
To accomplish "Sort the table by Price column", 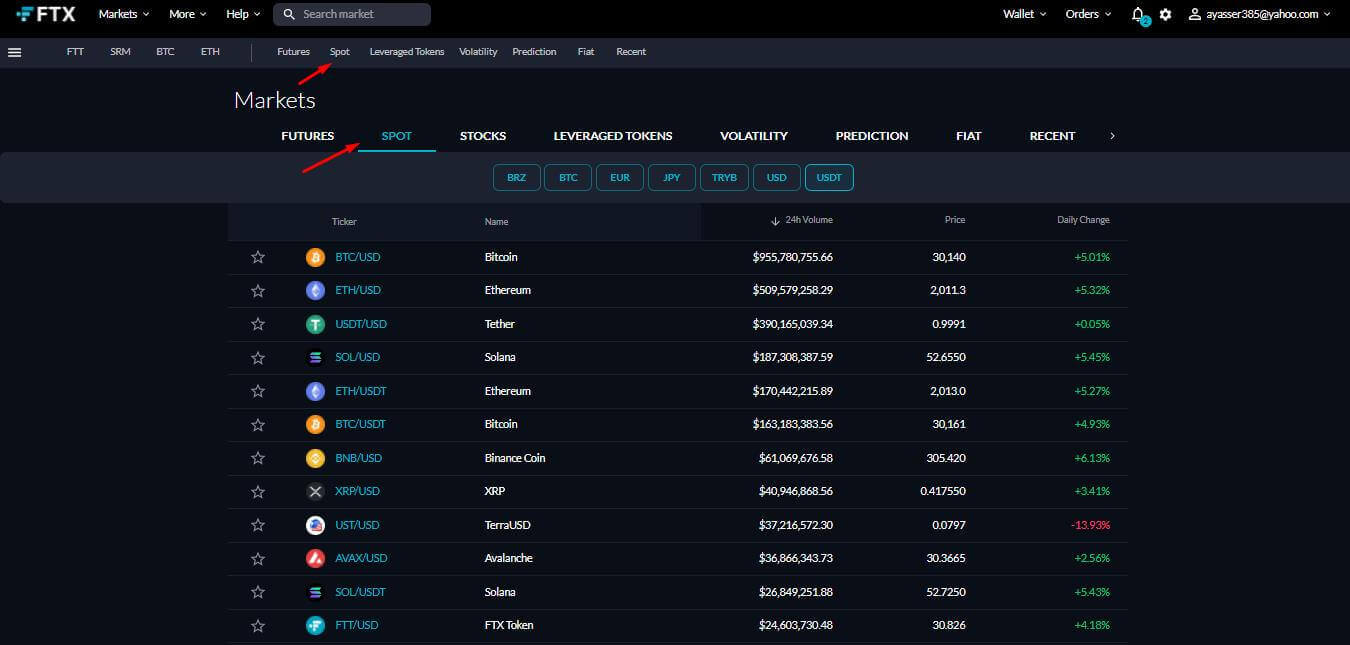I will tap(955, 220).
